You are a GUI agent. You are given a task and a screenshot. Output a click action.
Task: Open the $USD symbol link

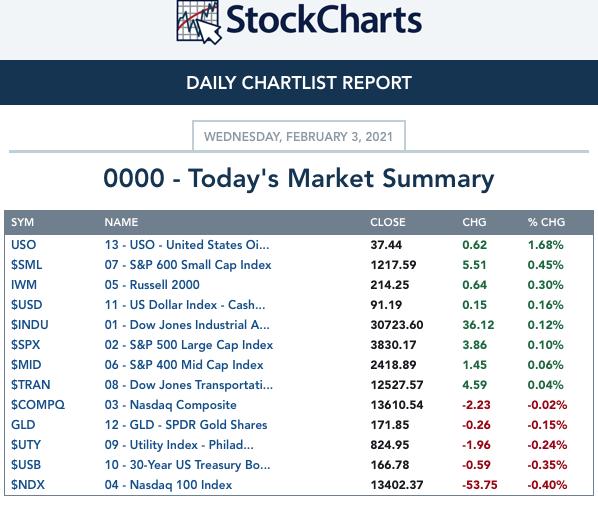pyautogui.click(x=26, y=305)
